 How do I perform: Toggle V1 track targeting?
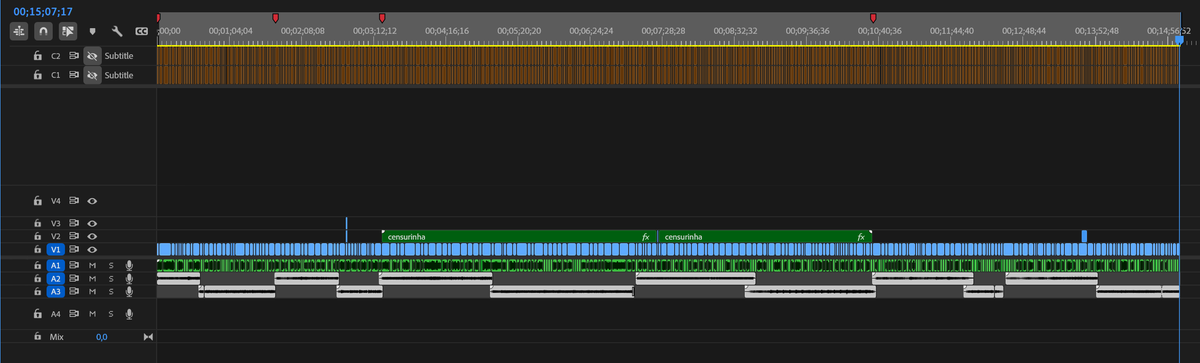[56, 249]
